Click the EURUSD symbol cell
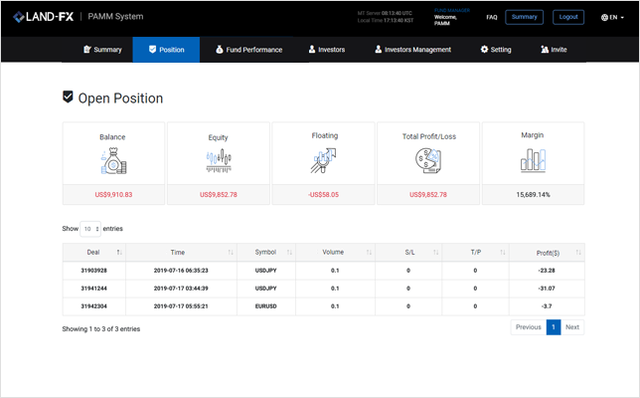Screen dimensions: 640x398 click(266, 307)
